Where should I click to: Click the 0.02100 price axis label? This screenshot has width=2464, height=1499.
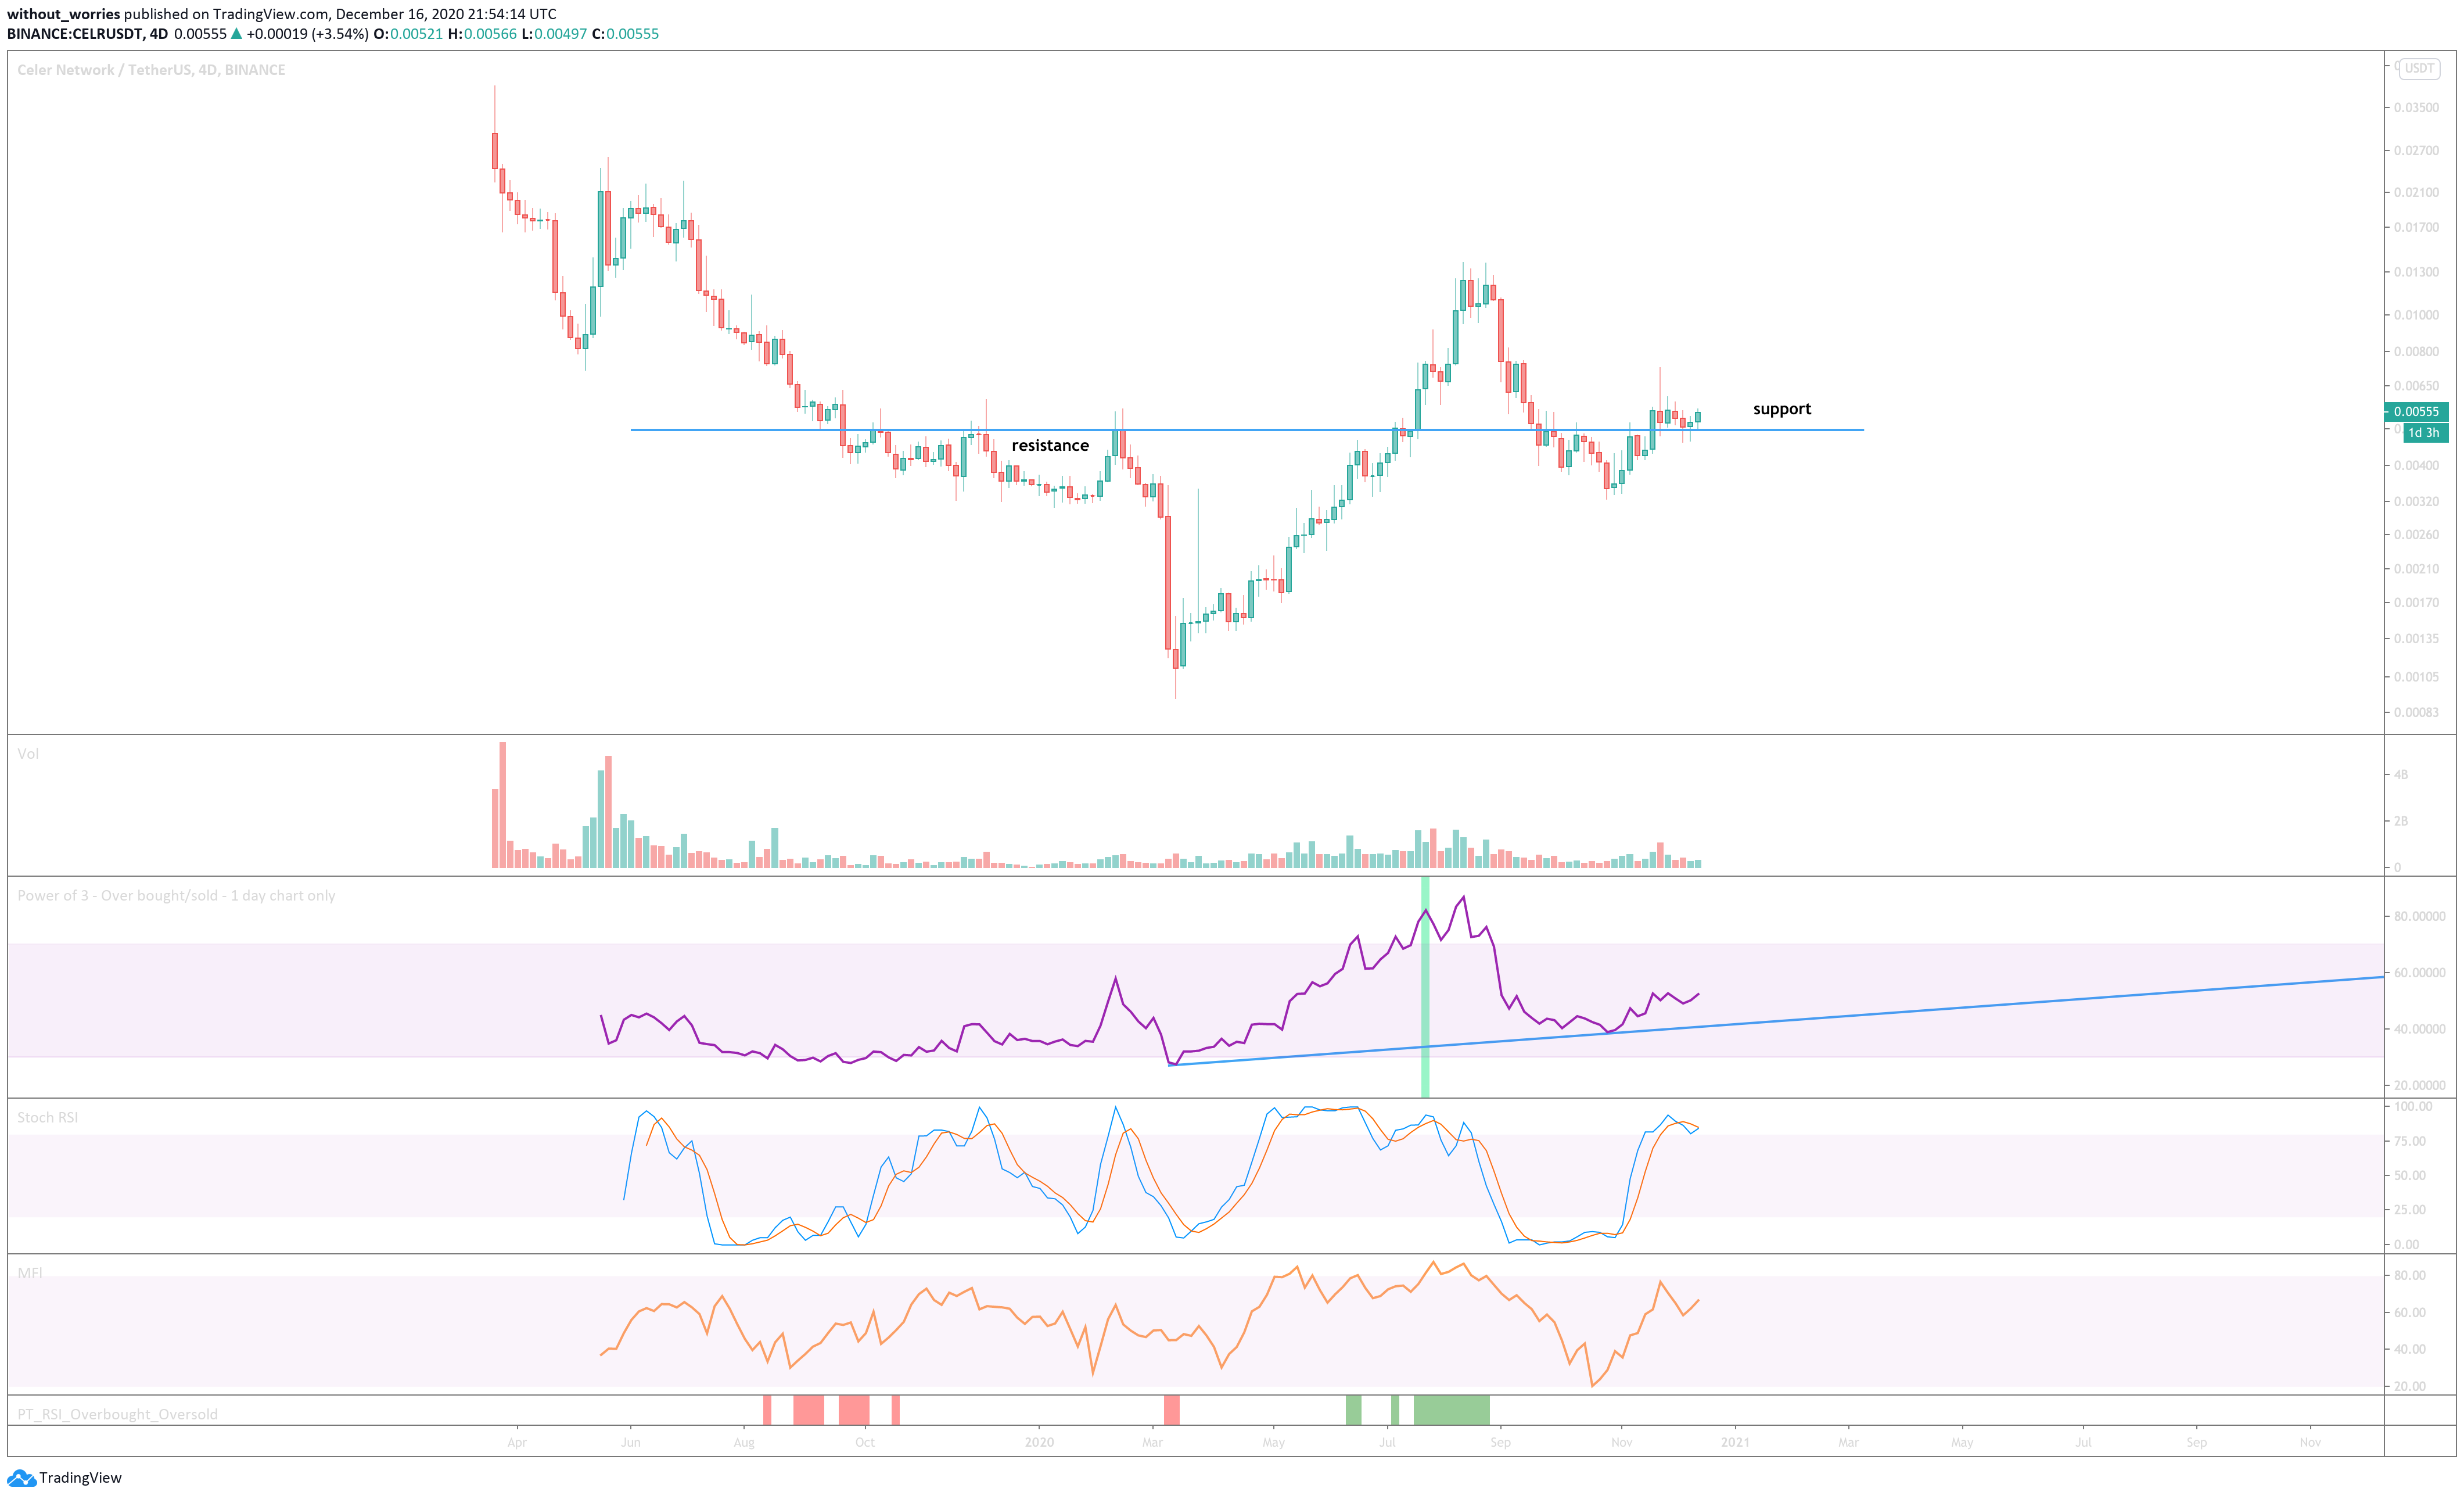[2415, 192]
